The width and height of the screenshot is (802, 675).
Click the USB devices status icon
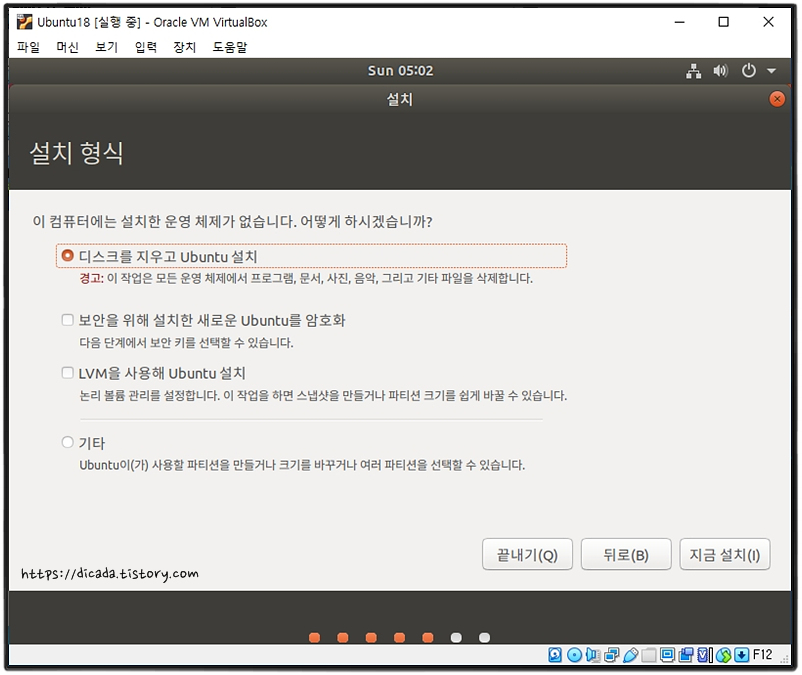click(x=631, y=655)
